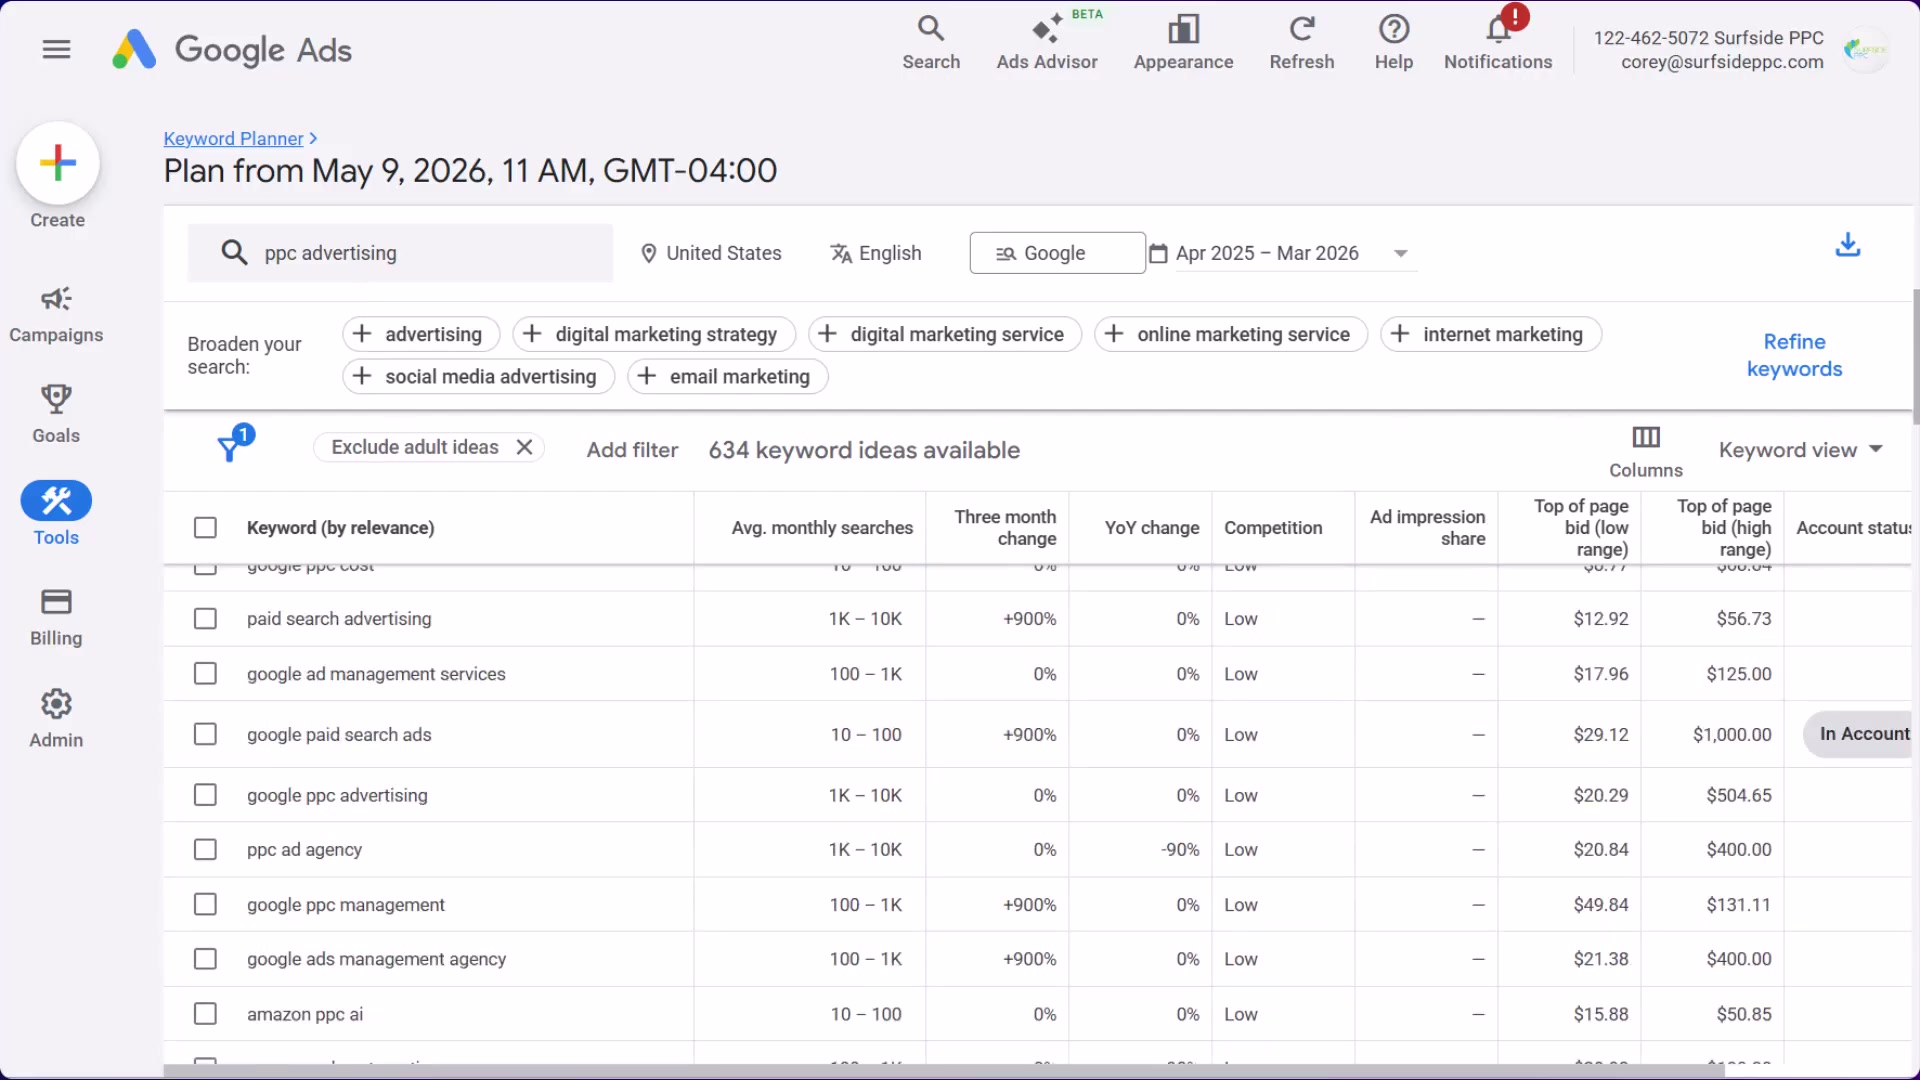The width and height of the screenshot is (1920, 1080).
Task: Check 'google ppc management' row
Action: click(x=205, y=904)
